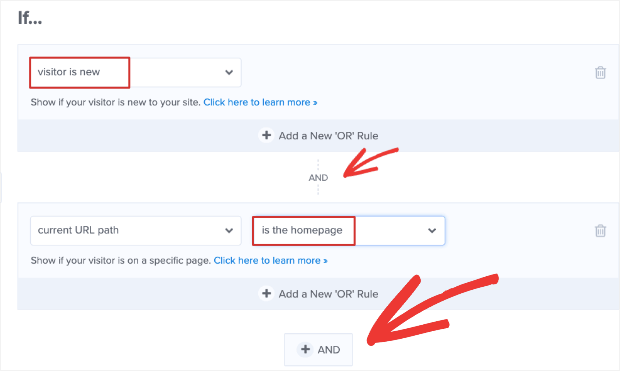This screenshot has width=620, height=371.
Task: Click the 'AND' label between the rules
Action: [318, 178]
